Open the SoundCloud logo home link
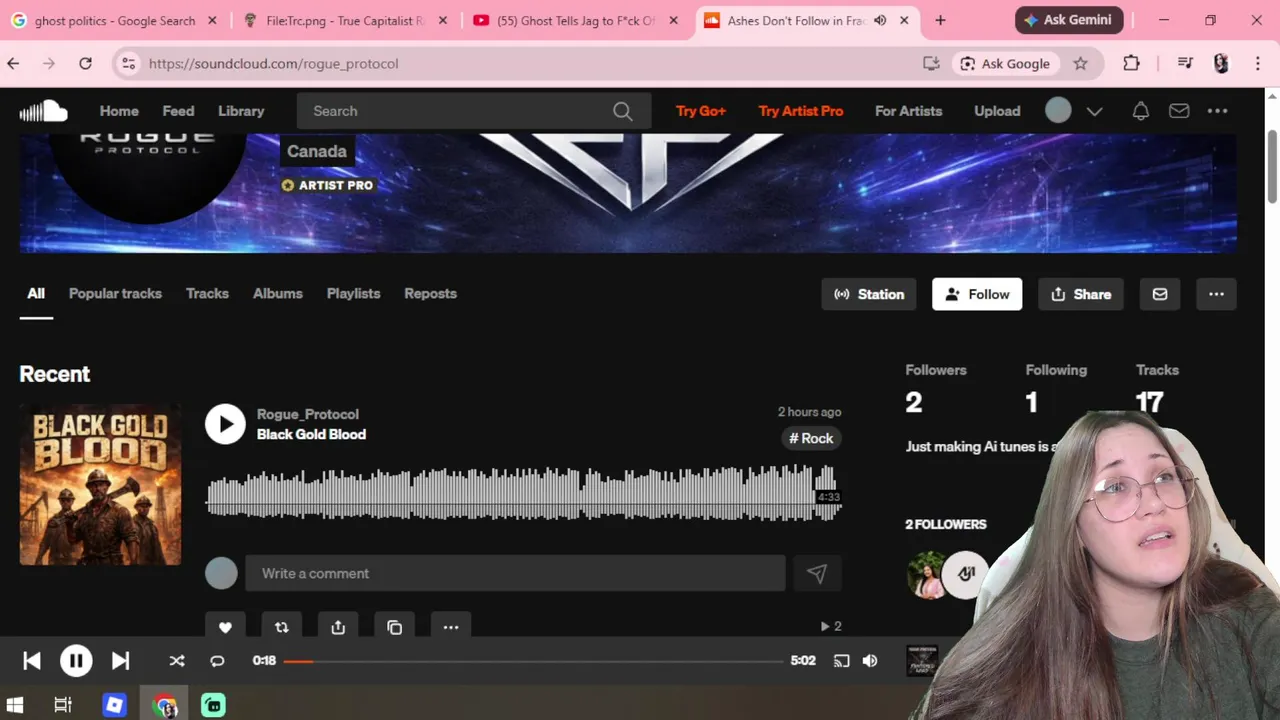Screen dimensions: 1280x720 click(x=43, y=111)
